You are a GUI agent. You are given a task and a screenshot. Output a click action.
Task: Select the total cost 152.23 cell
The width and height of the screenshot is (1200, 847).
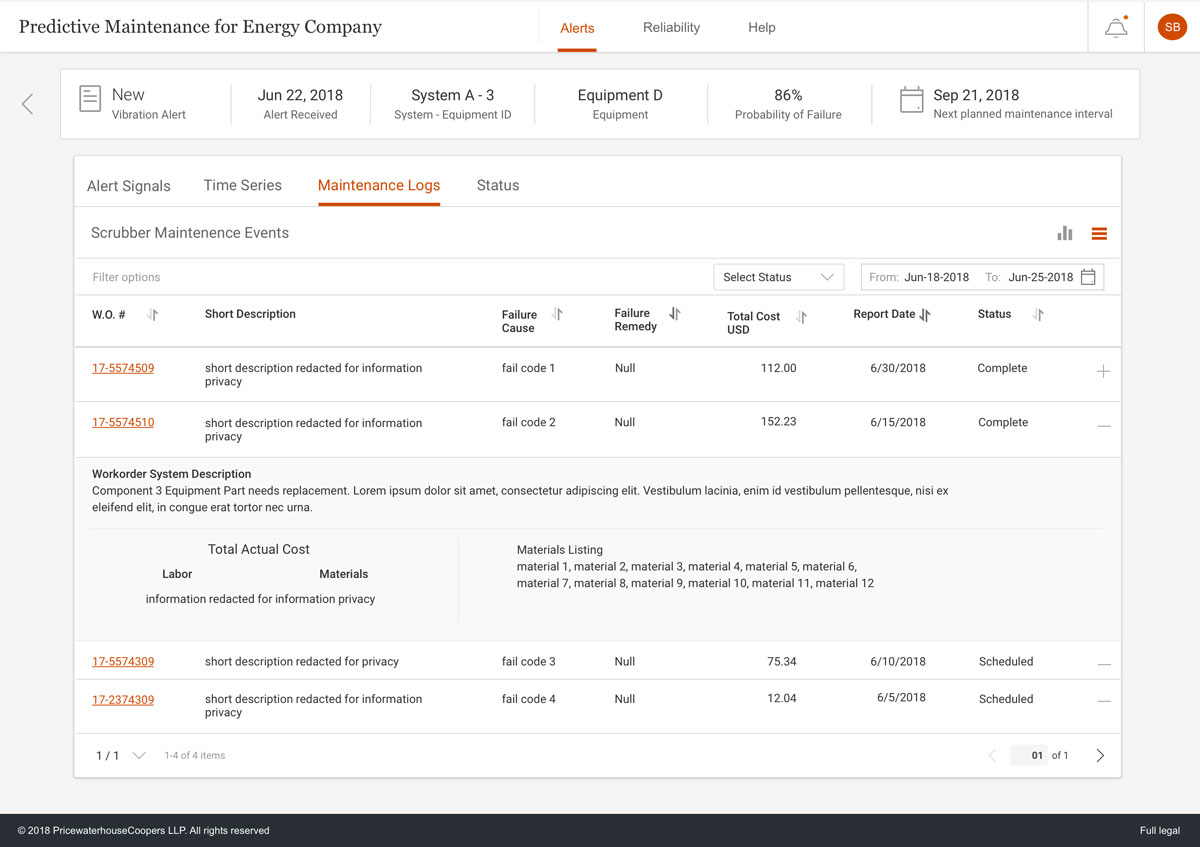779,422
